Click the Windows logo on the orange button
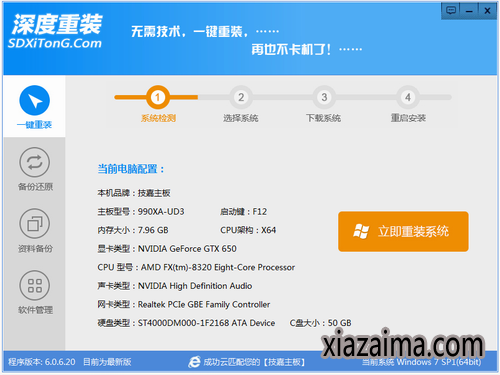Image resolution: width=500 pixels, height=375 pixels. (x=361, y=231)
